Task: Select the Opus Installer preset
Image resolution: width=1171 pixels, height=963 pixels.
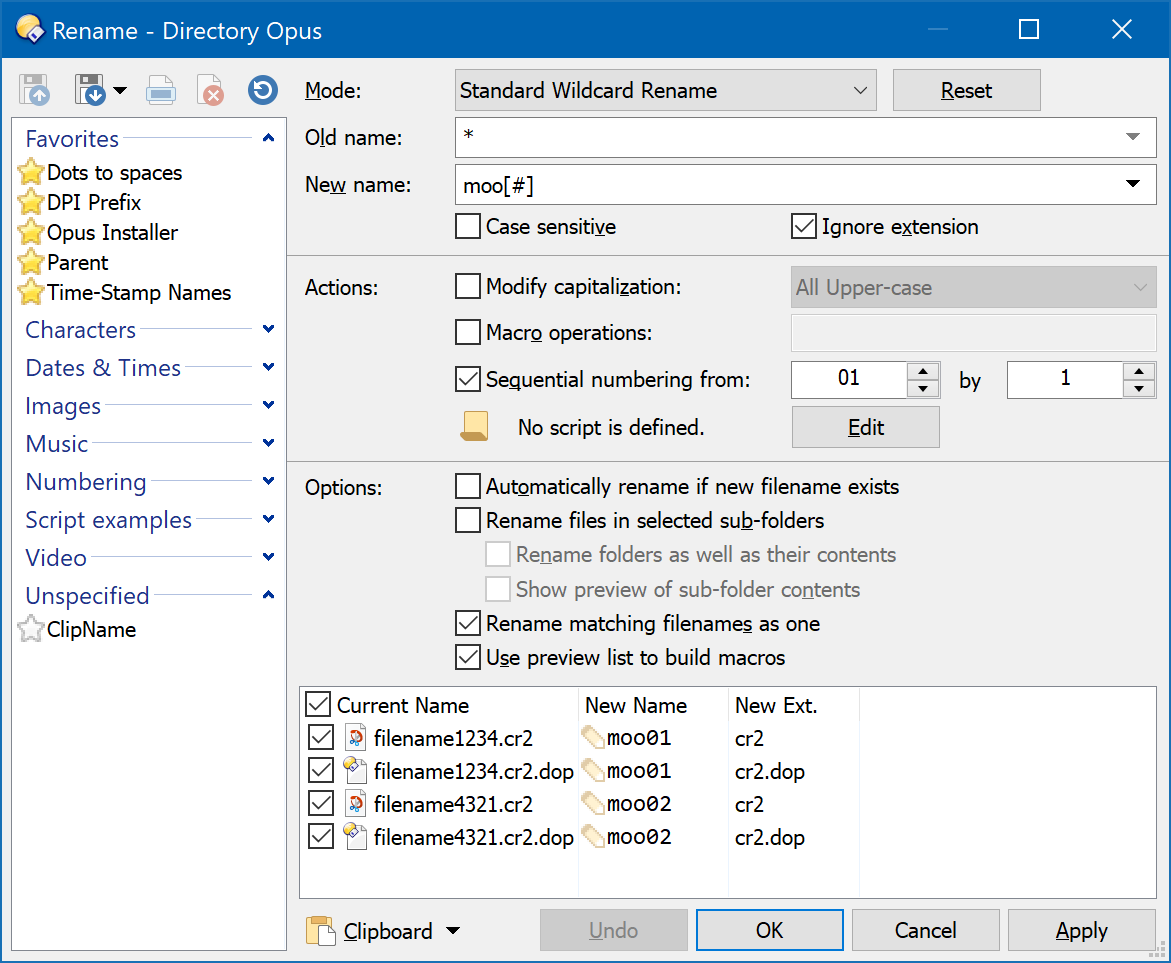Action: pyautogui.click(x=112, y=232)
